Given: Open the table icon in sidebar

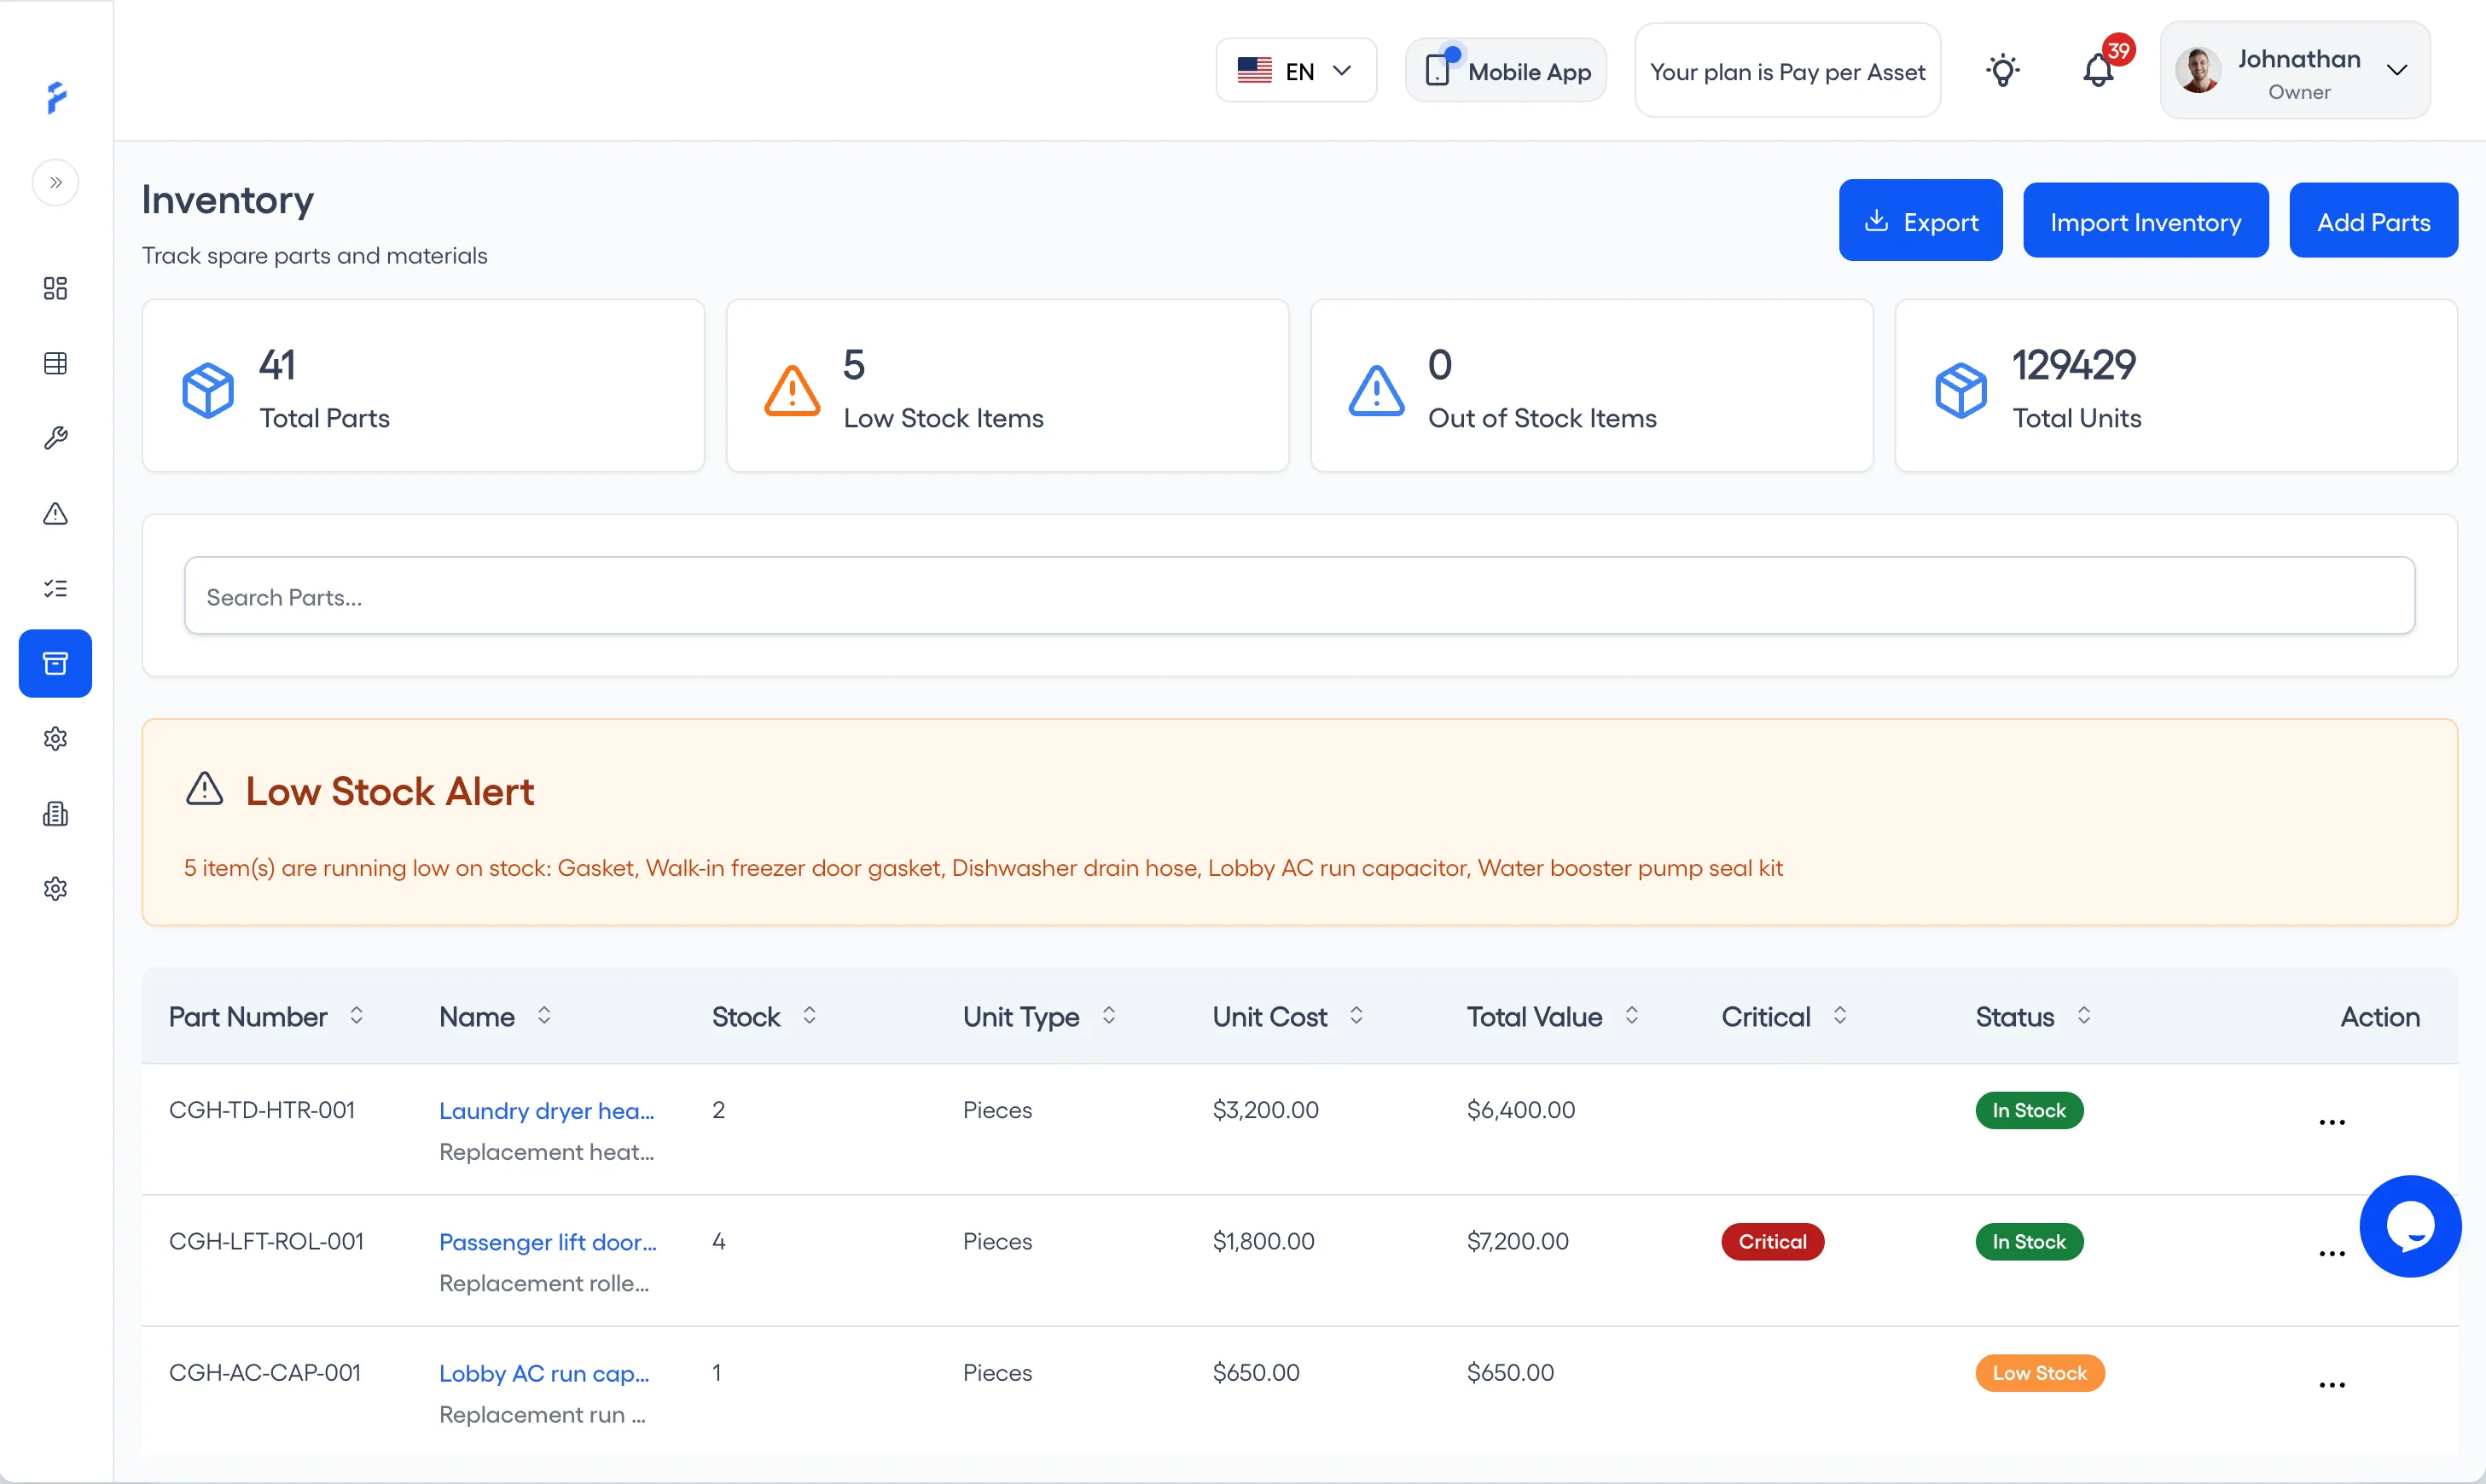Looking at the screenshot, I should click(x=56, y=363).
